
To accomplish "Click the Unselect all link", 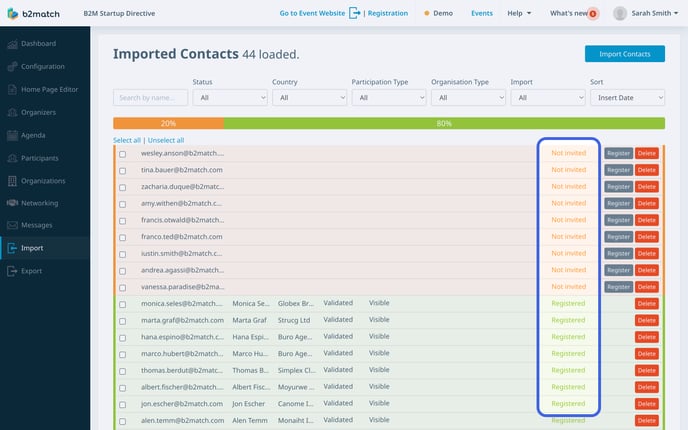I will [x=166, y=140].
